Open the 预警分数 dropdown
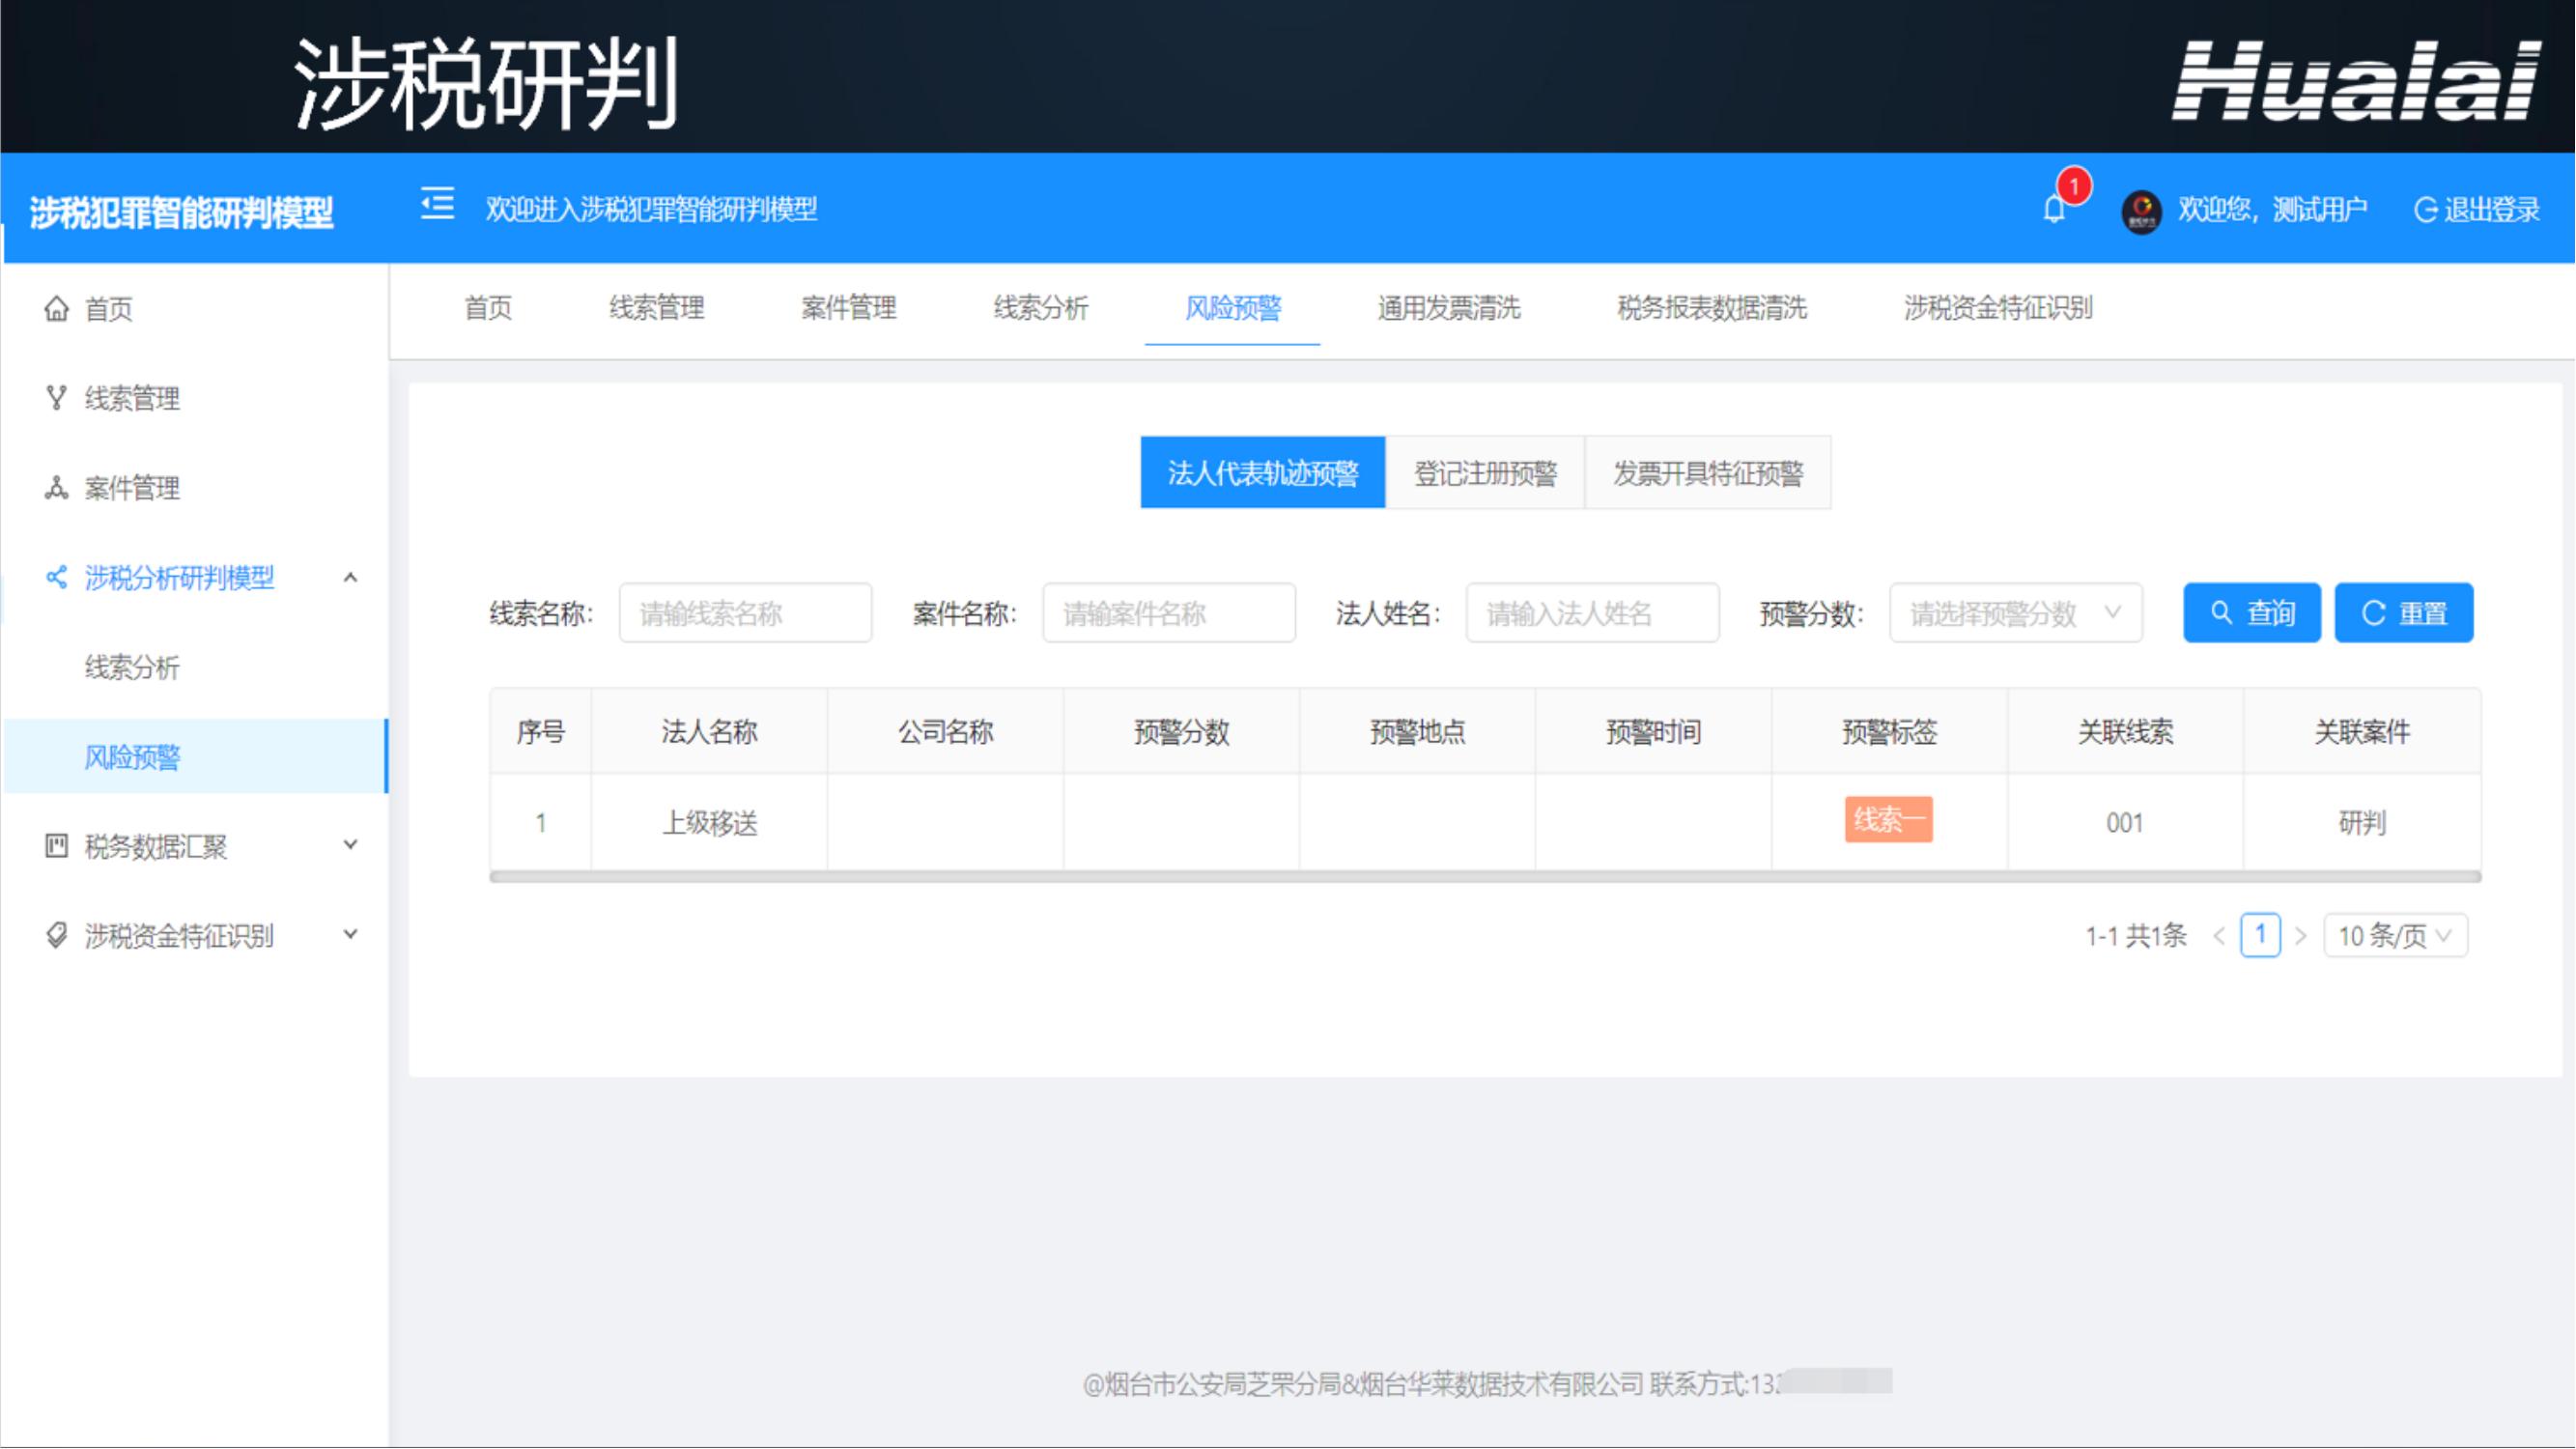The height and width of the screenshot is (1449, 2576). click(x=2015, y=612)
